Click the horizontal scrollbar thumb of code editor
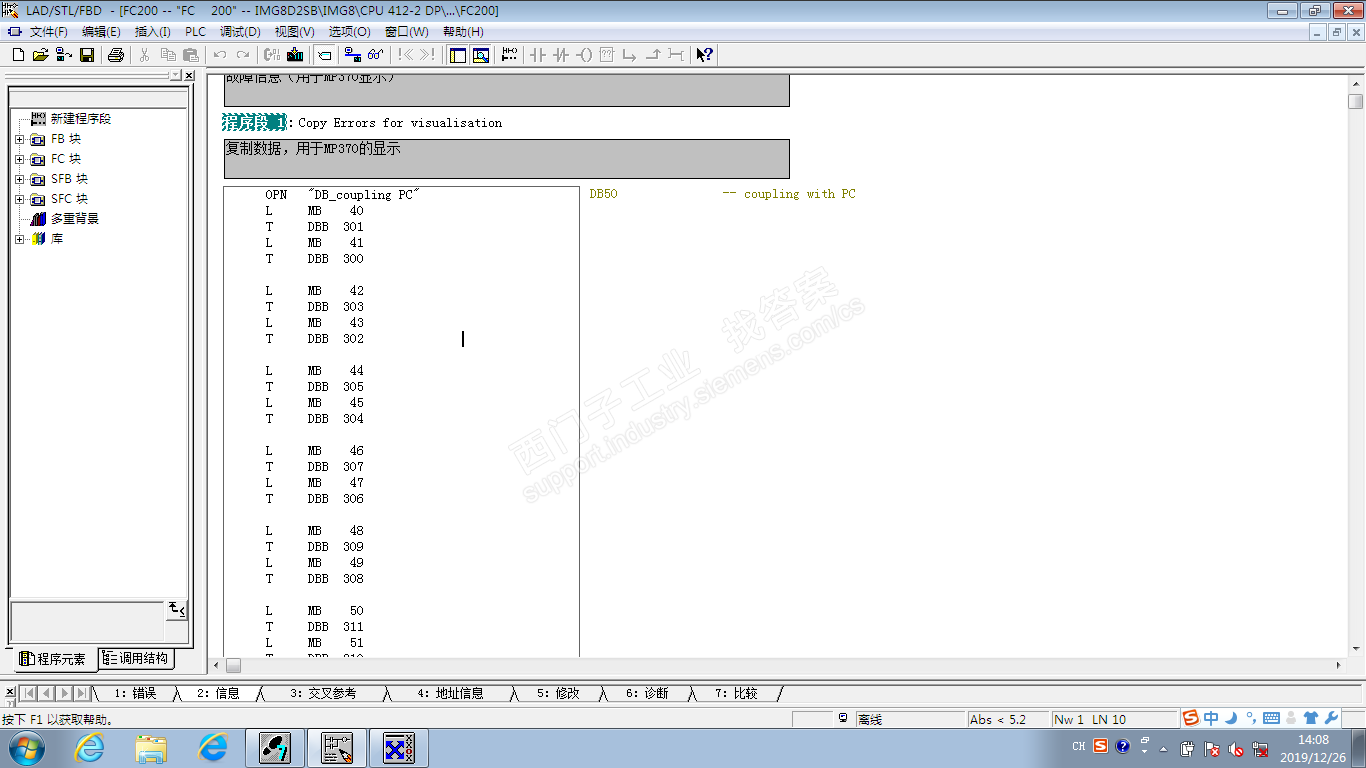This screenshot has width=1366, height=768. click(233, 665)
